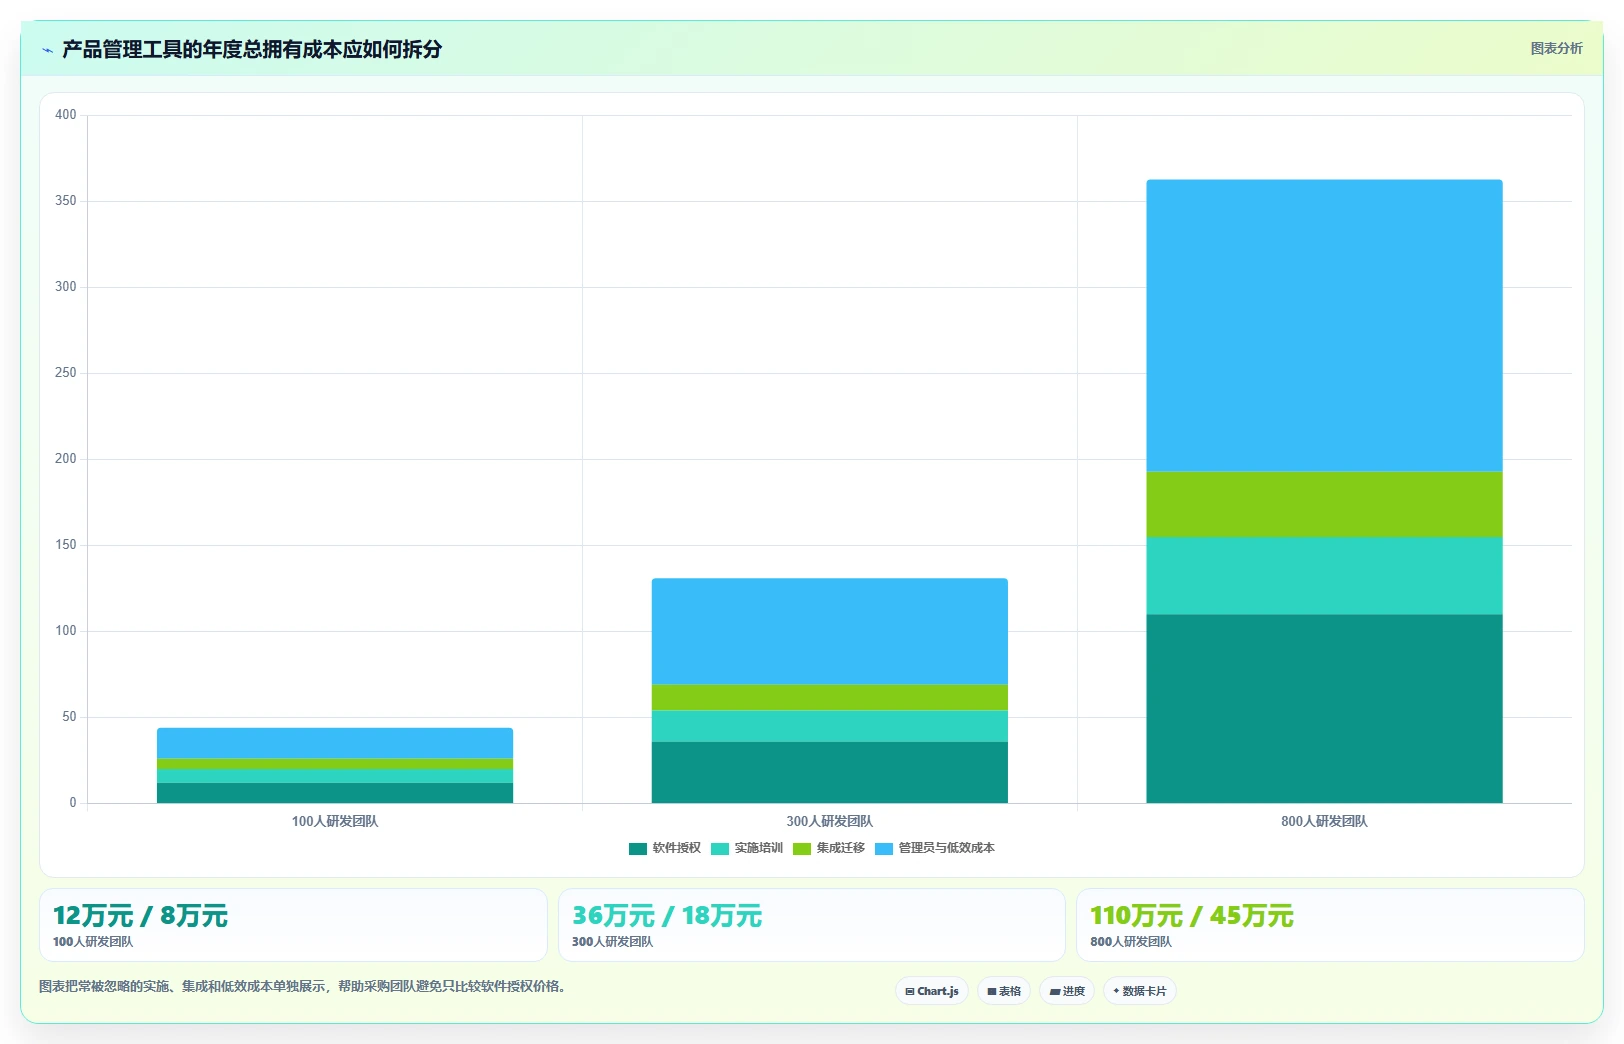Toggle the 软件授权 legend color box

[637, 848]
